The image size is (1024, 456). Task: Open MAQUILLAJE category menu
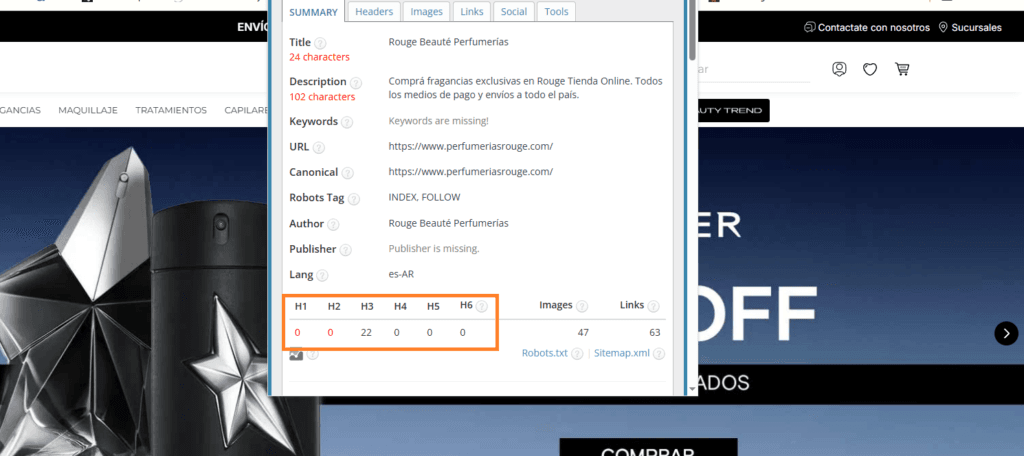click(88, 110)
